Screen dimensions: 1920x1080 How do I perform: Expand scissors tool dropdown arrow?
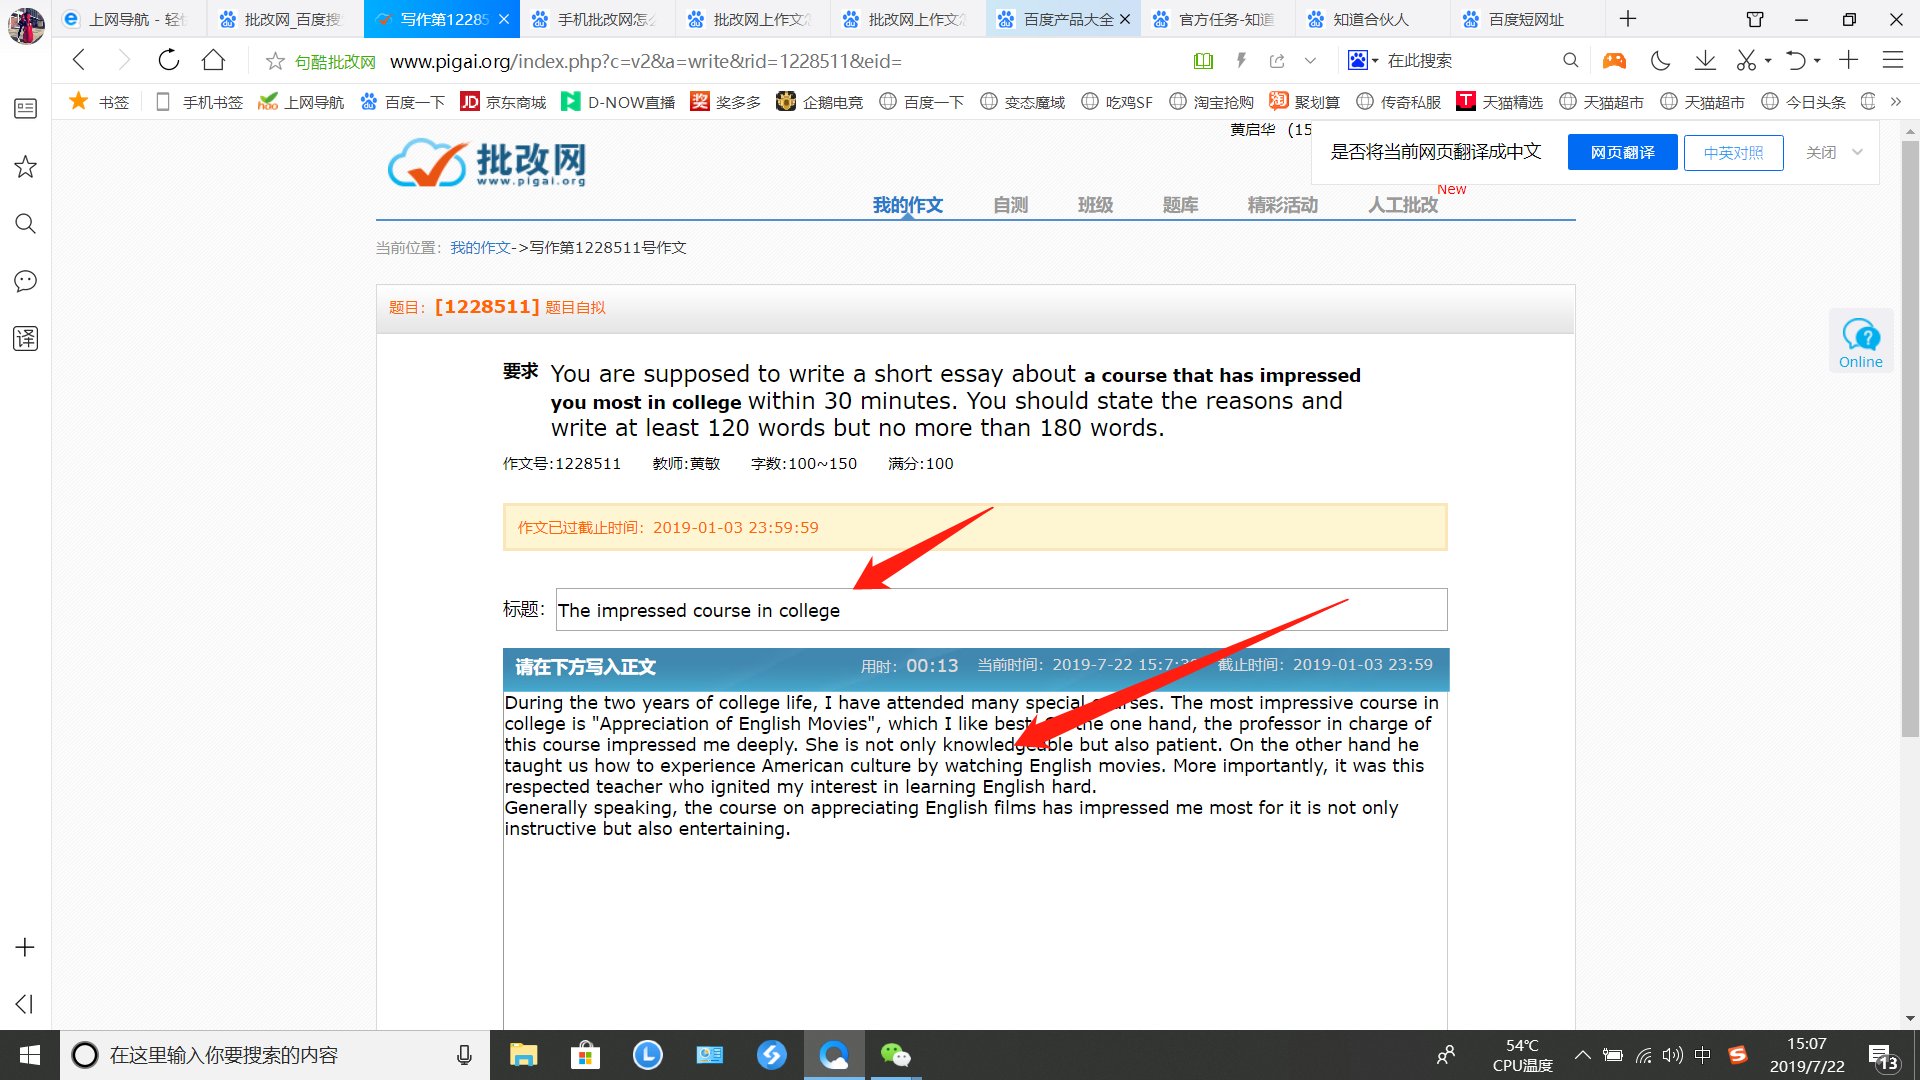(x=1768, y=61)
